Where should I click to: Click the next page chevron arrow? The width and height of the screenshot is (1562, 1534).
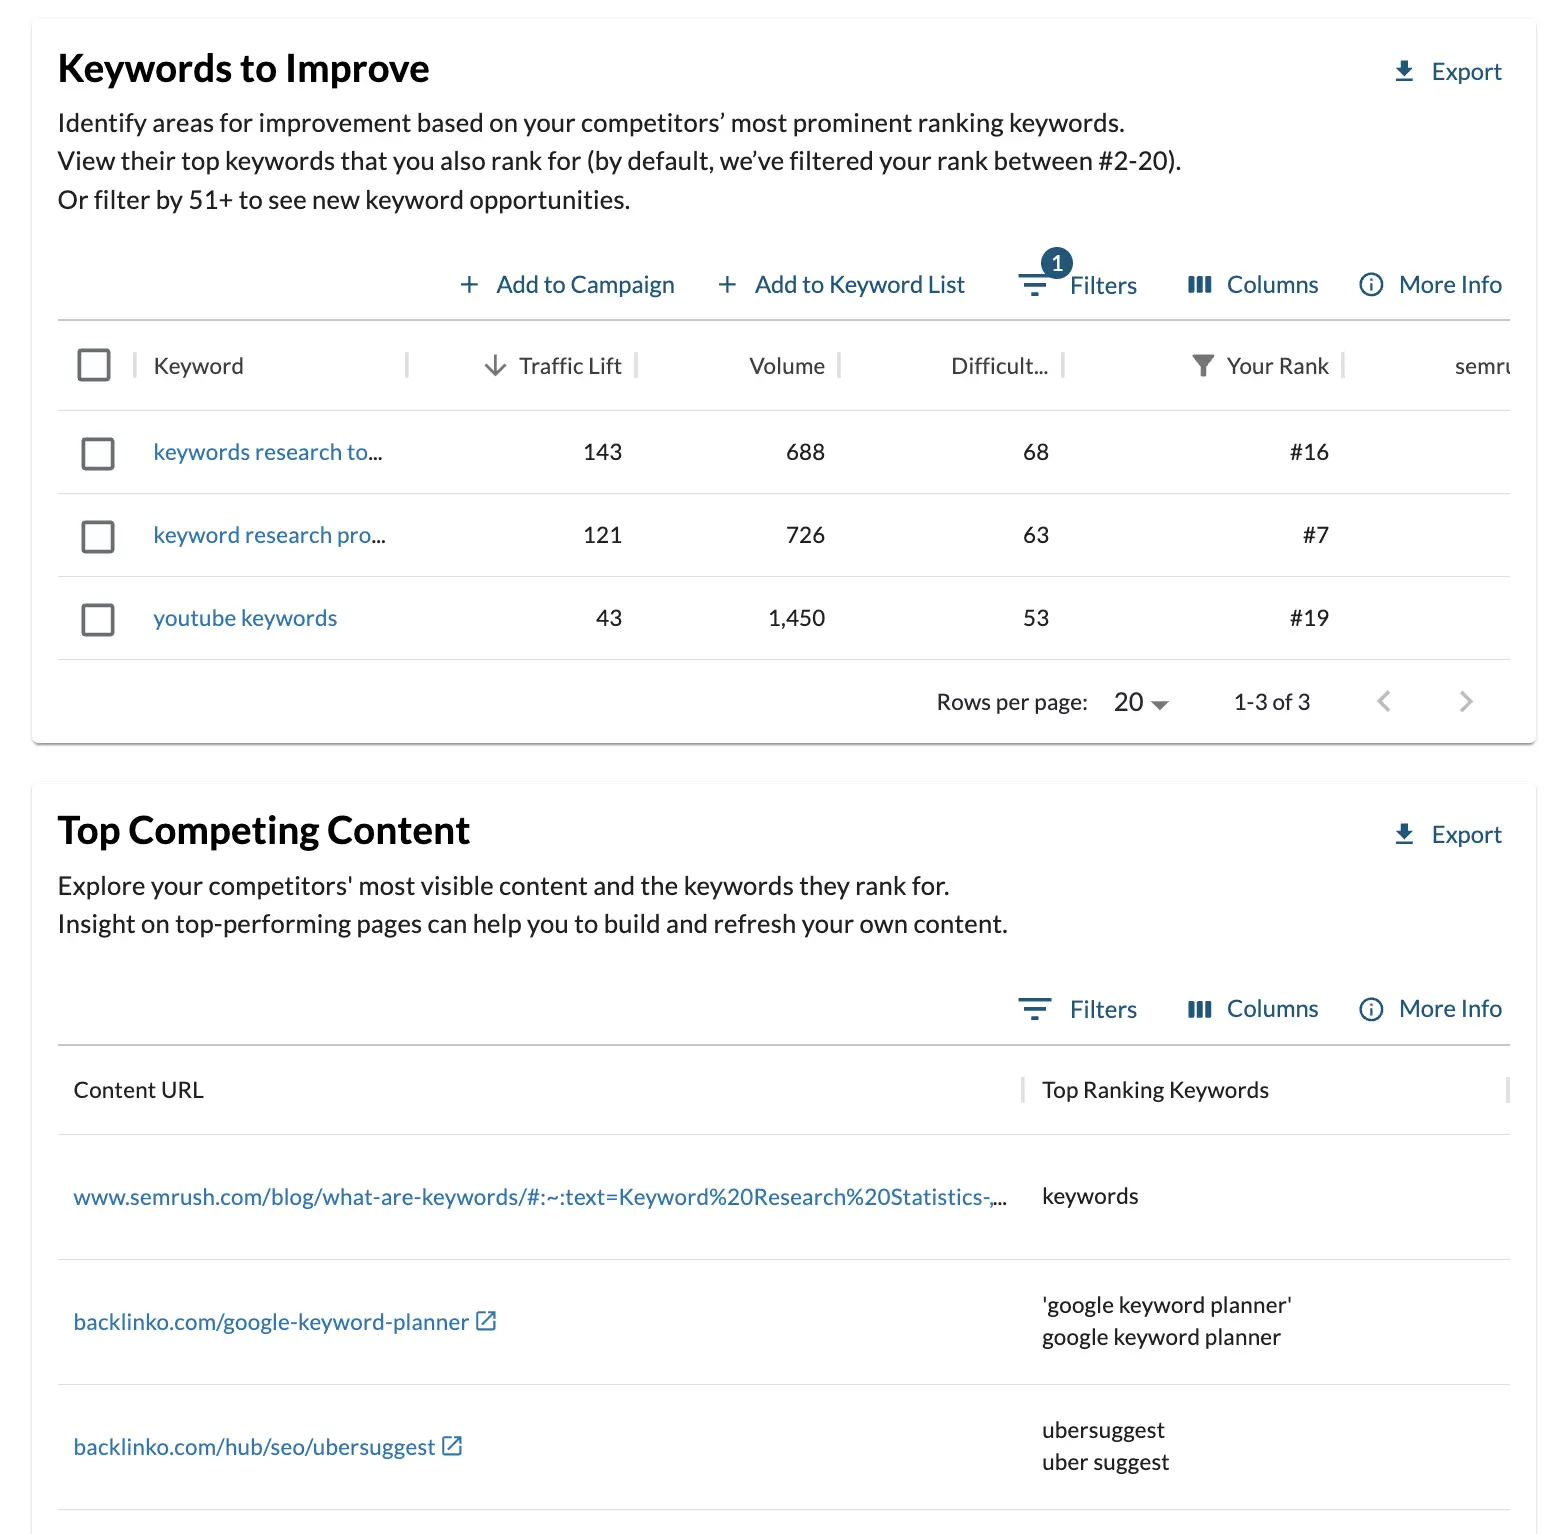coord(1465,701)
